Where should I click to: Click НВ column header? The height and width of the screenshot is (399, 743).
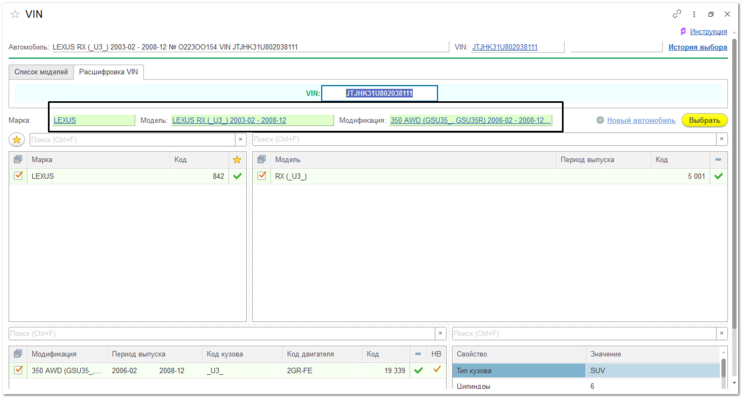click(x=436, y=354)
